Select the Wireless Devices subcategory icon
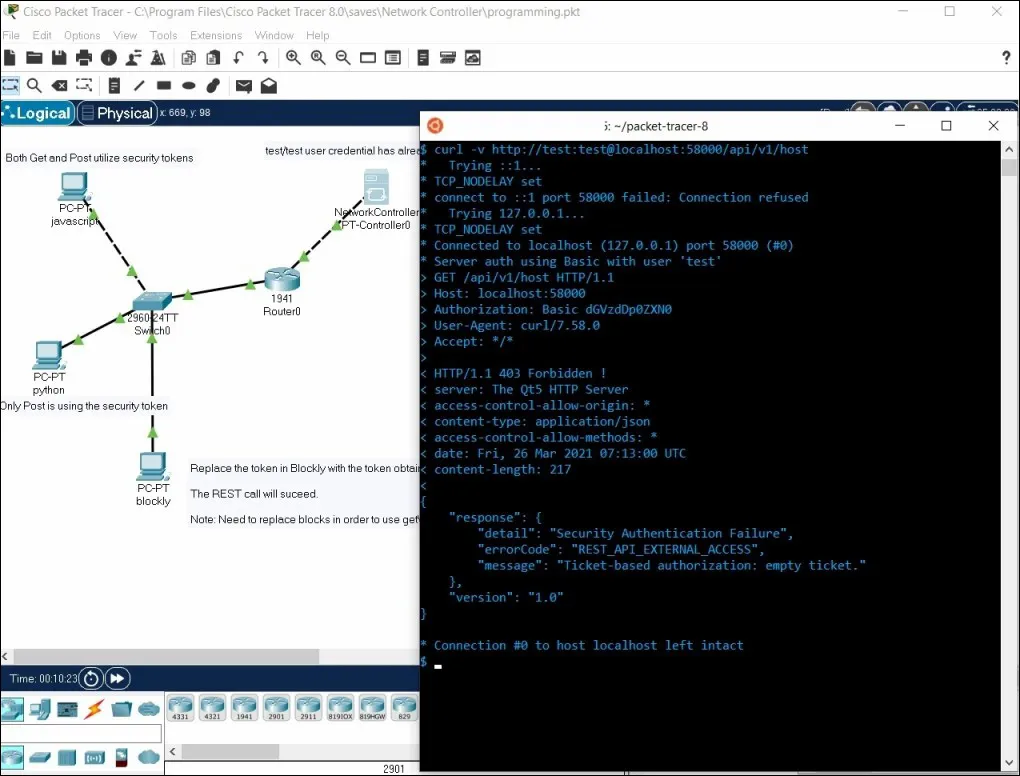 click(94, 756)
